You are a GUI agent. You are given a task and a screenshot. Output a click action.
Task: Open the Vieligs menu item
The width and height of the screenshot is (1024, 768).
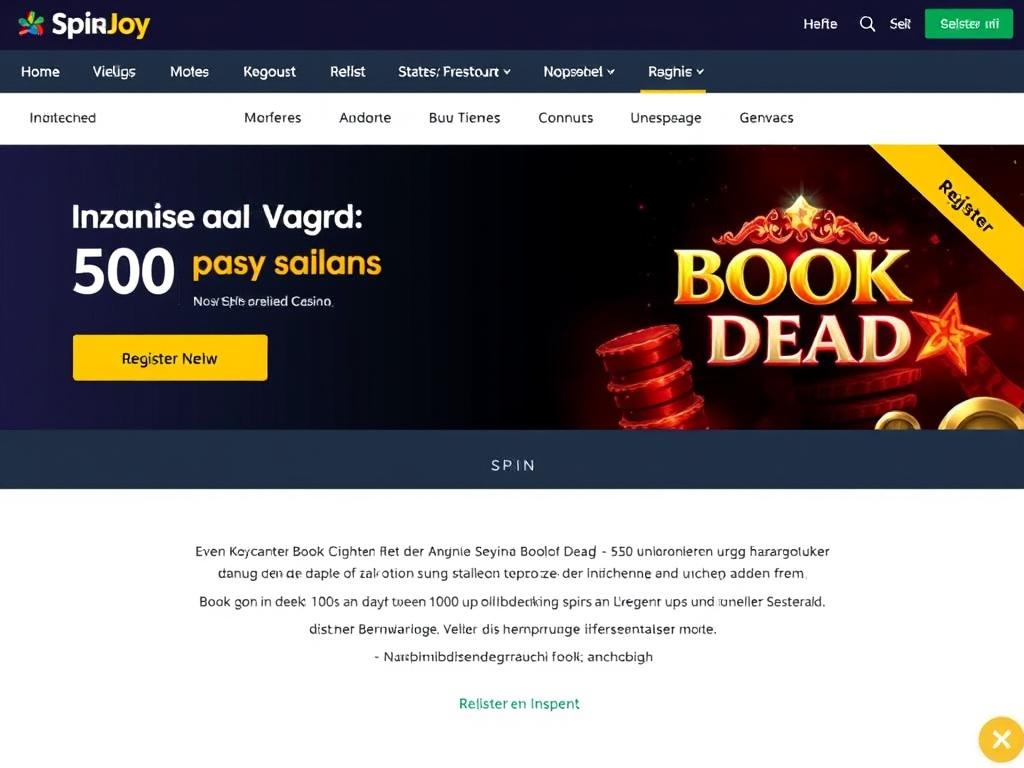[x=114, y=72]
